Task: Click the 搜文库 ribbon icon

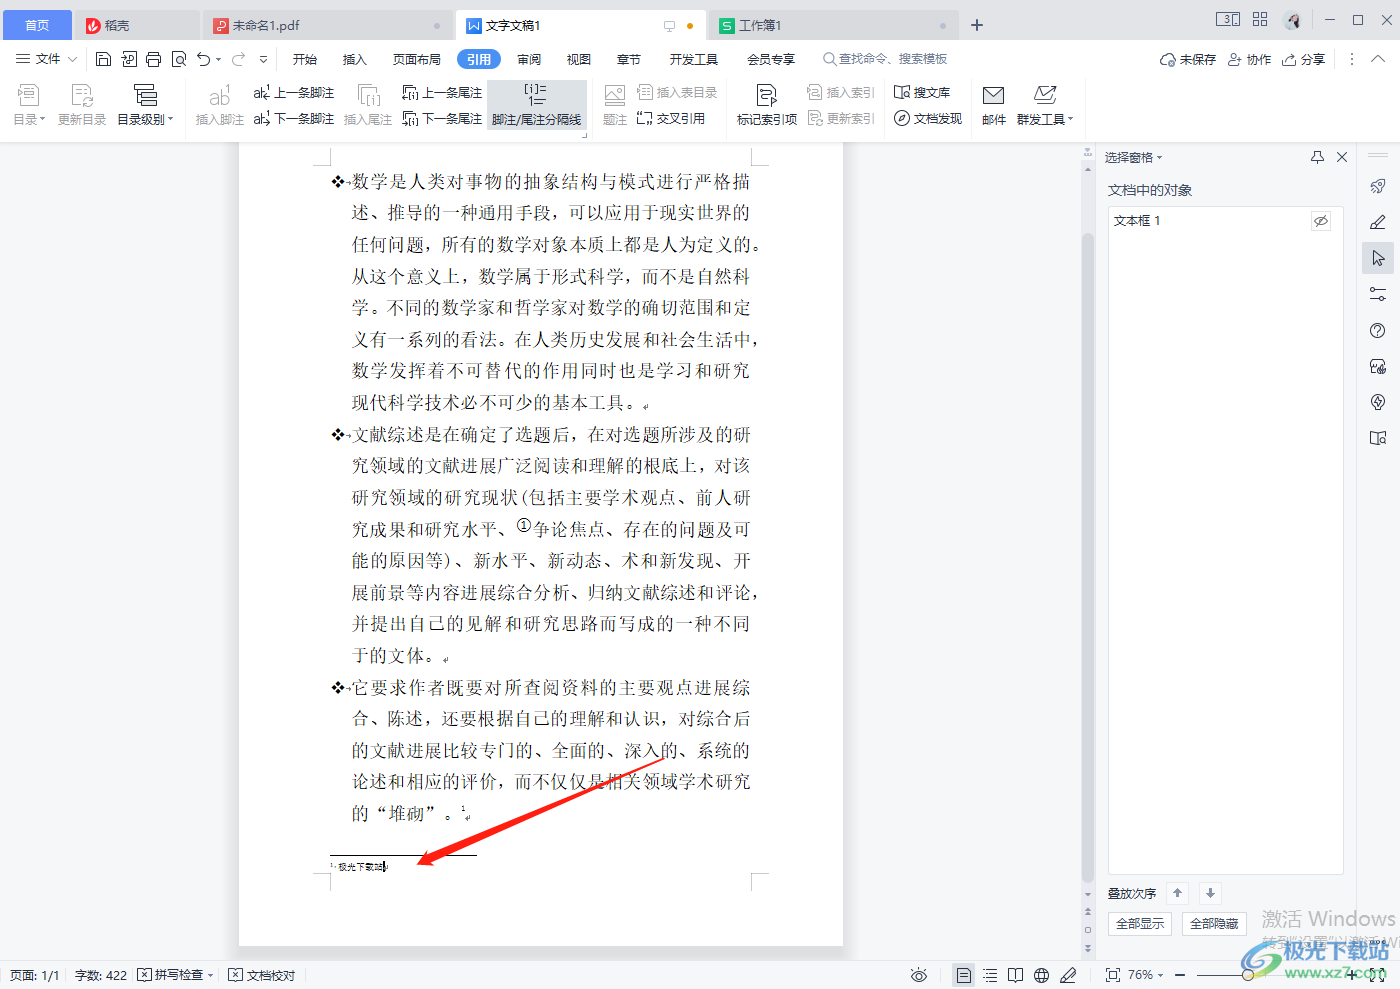Action: [922, 91]
